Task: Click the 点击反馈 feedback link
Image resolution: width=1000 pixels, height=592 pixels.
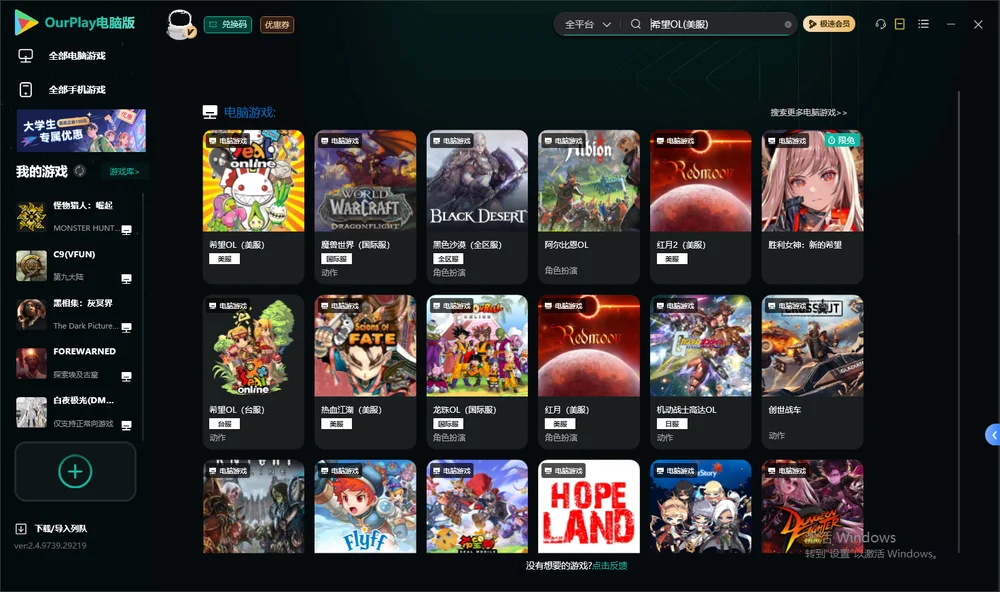Action: (610, 565)
